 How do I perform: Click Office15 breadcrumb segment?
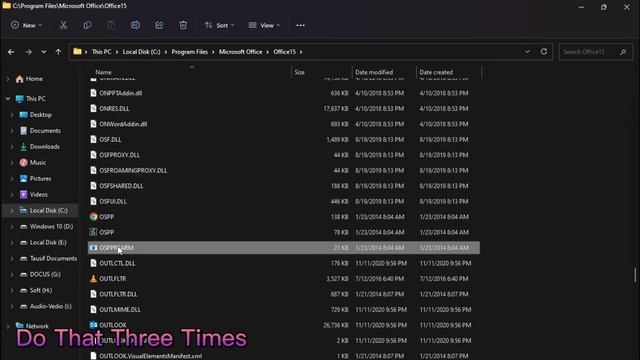(x=284, y=52)
